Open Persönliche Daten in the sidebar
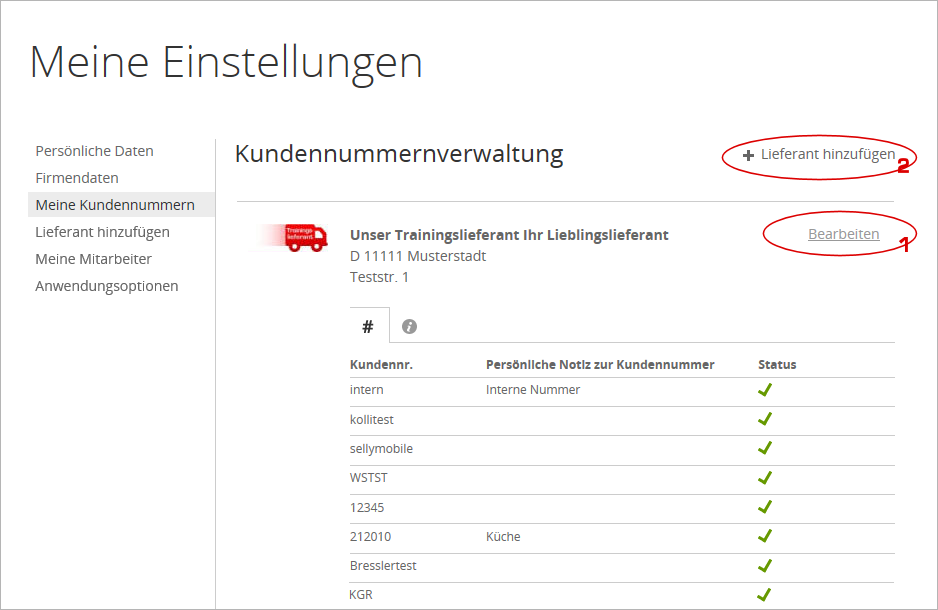Image resolution: width=938 pixels, height=610 pixels. point(94,151)
